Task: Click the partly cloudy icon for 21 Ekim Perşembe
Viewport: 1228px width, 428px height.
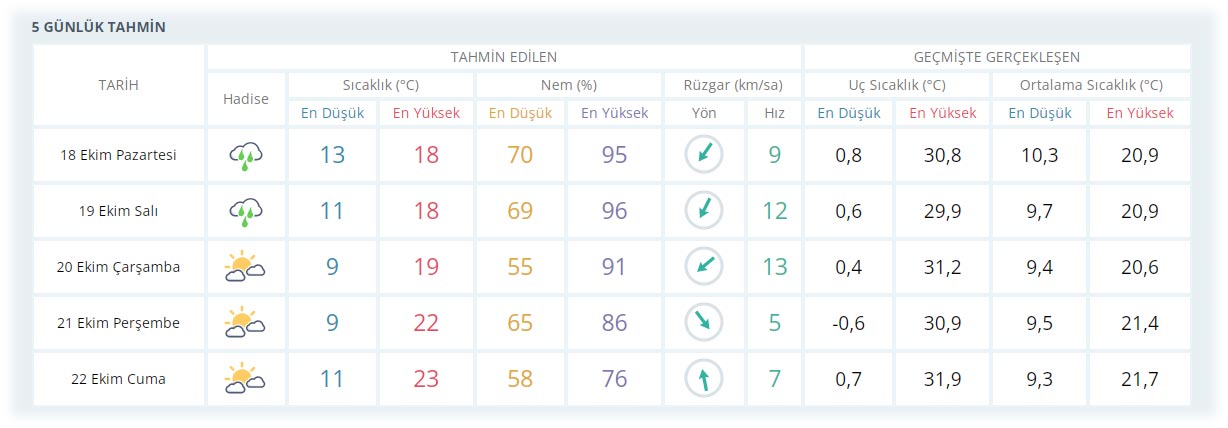Action: [x=246, y=323]
